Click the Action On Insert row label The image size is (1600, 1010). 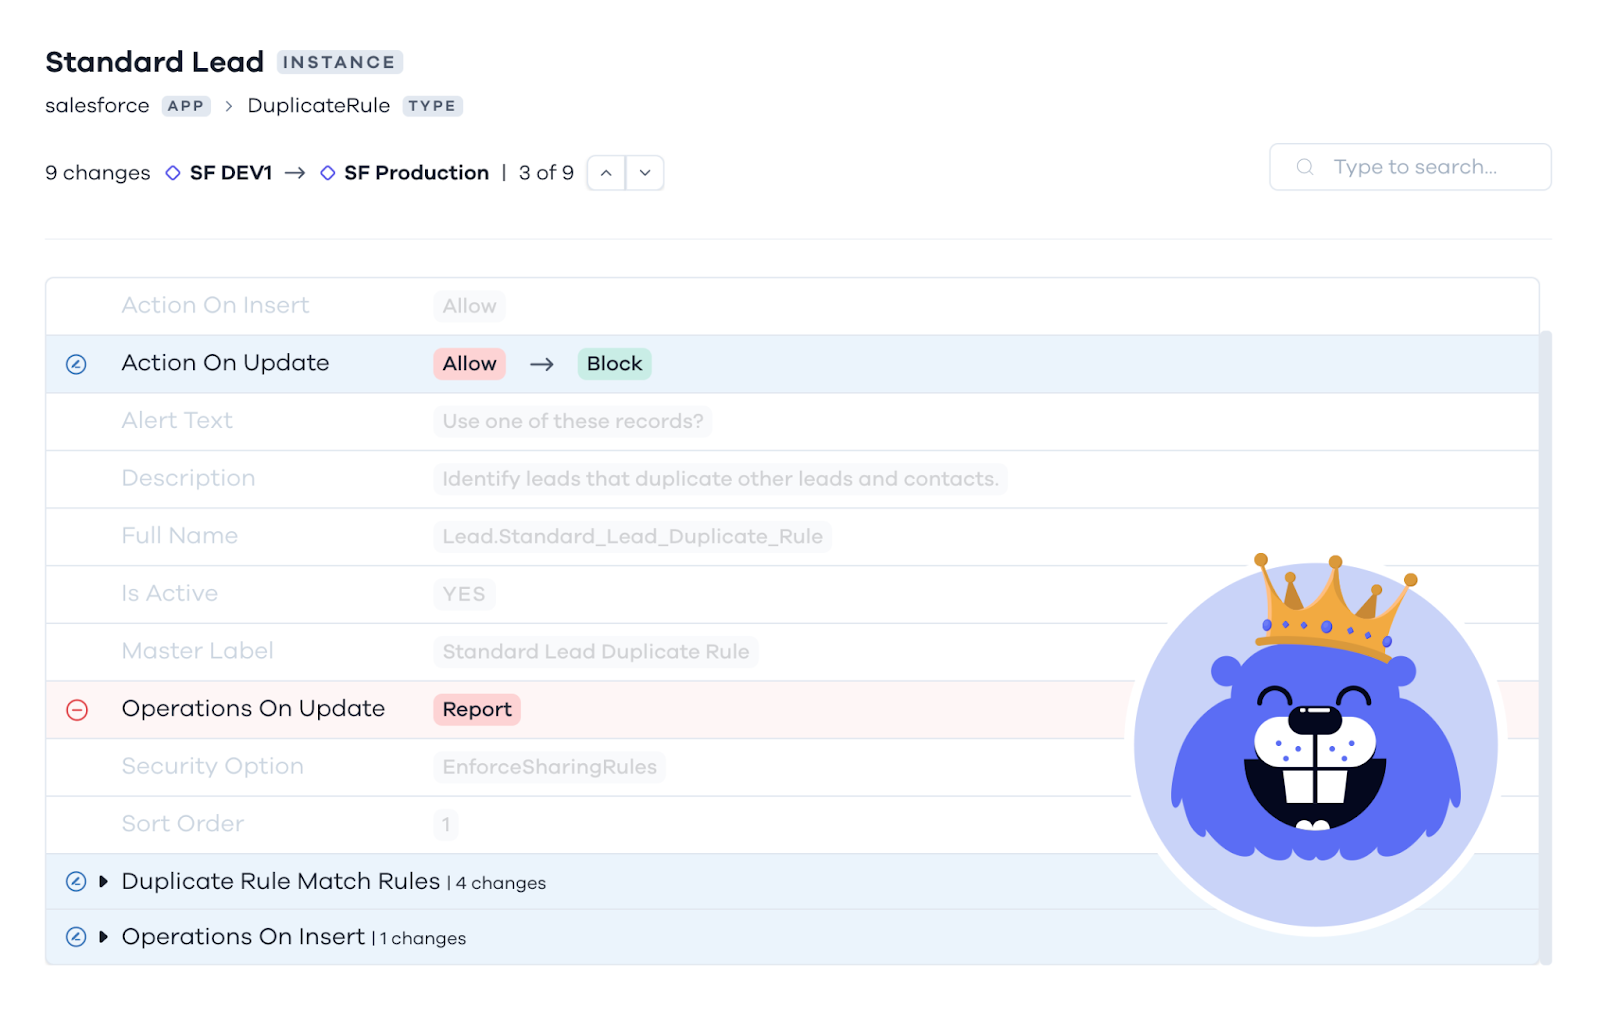[215, 306]
